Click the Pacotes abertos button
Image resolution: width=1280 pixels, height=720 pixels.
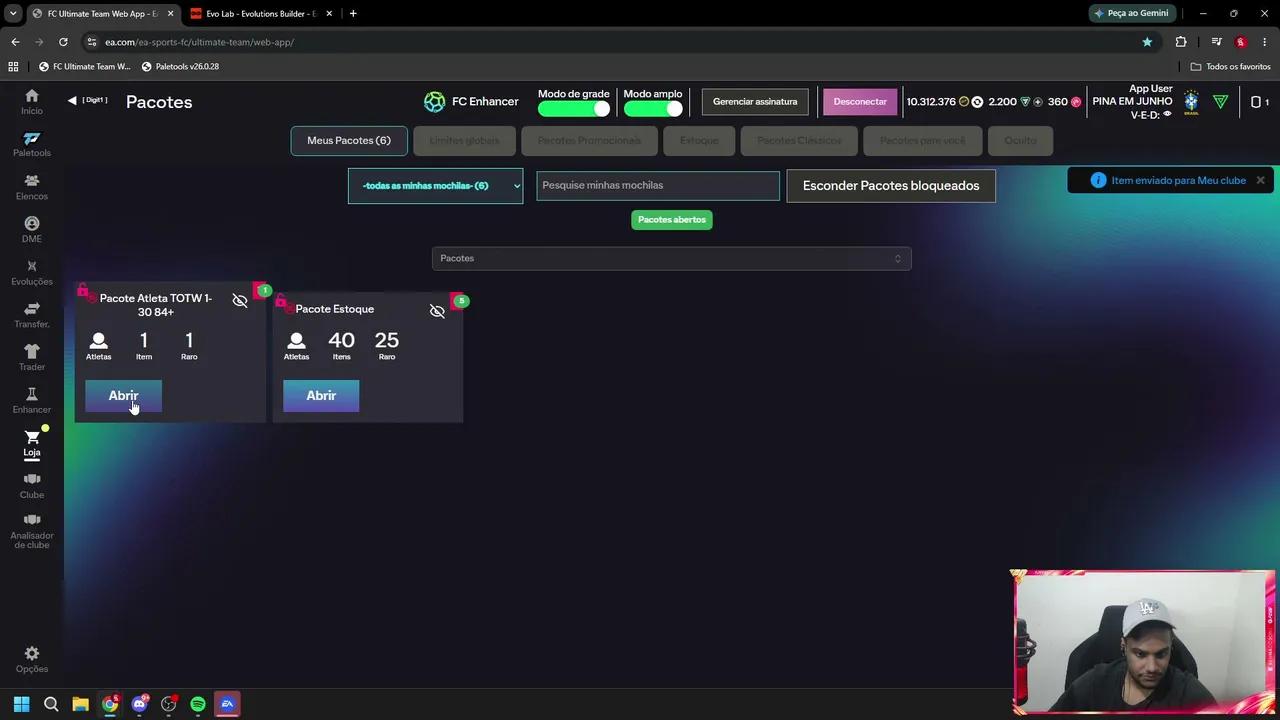(x=672, y=219)
